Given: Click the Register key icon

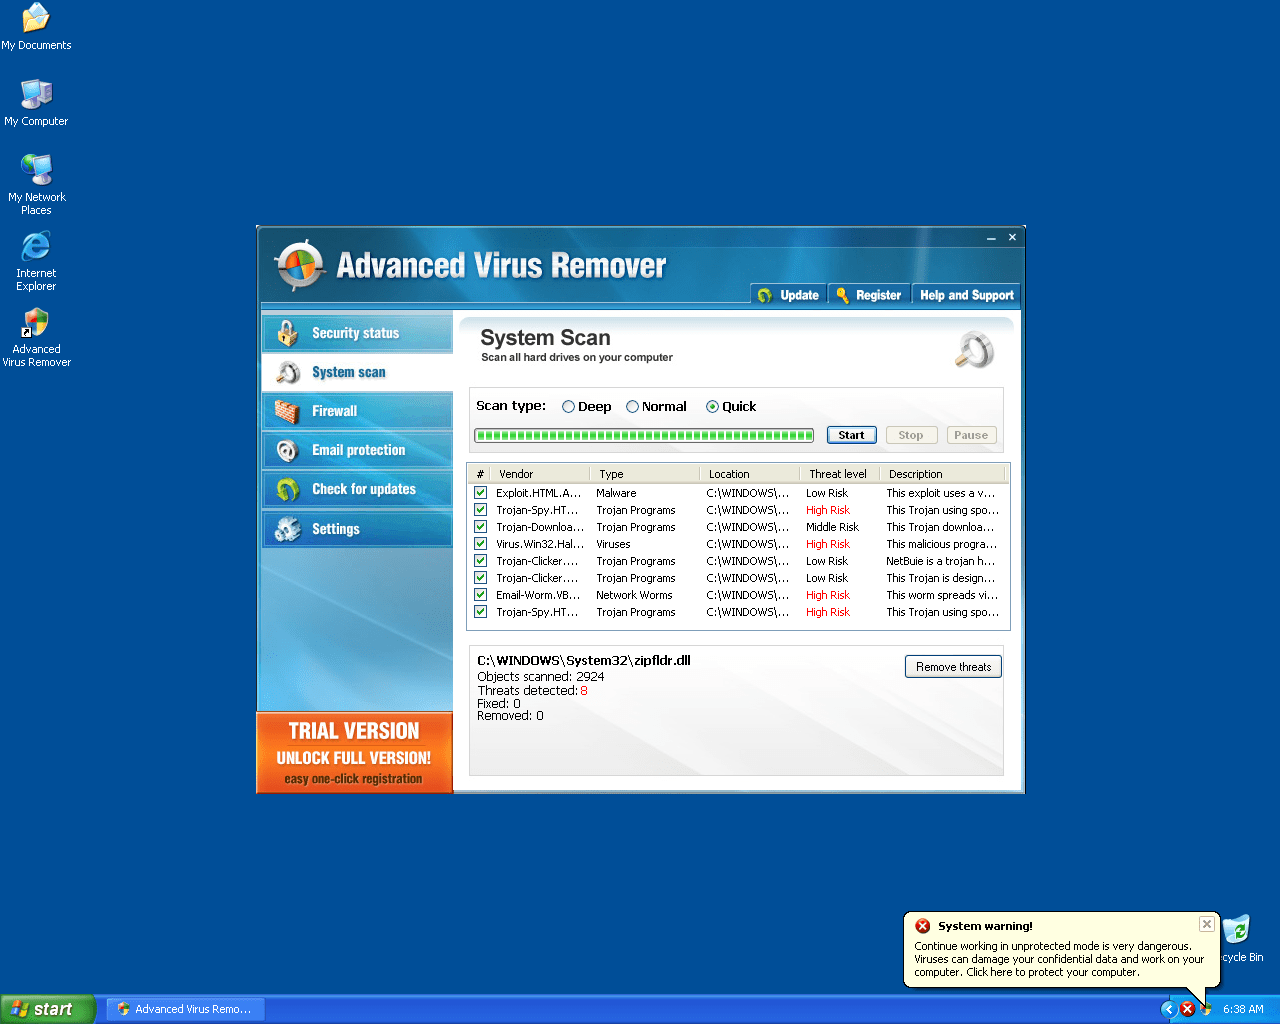Looking at the screenshot, I should 843,294.
